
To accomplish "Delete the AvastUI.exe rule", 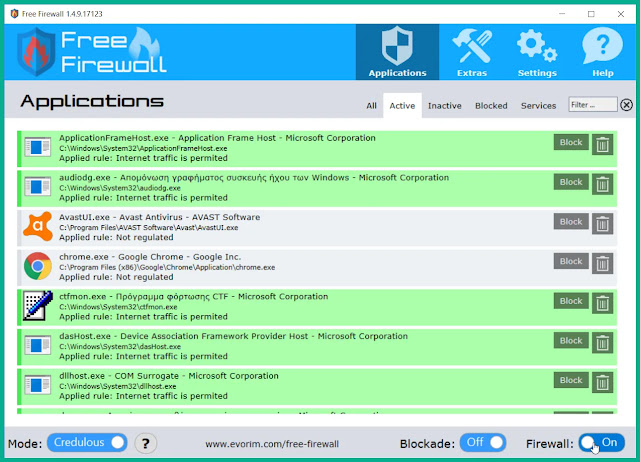I will [x=602, y=224].
